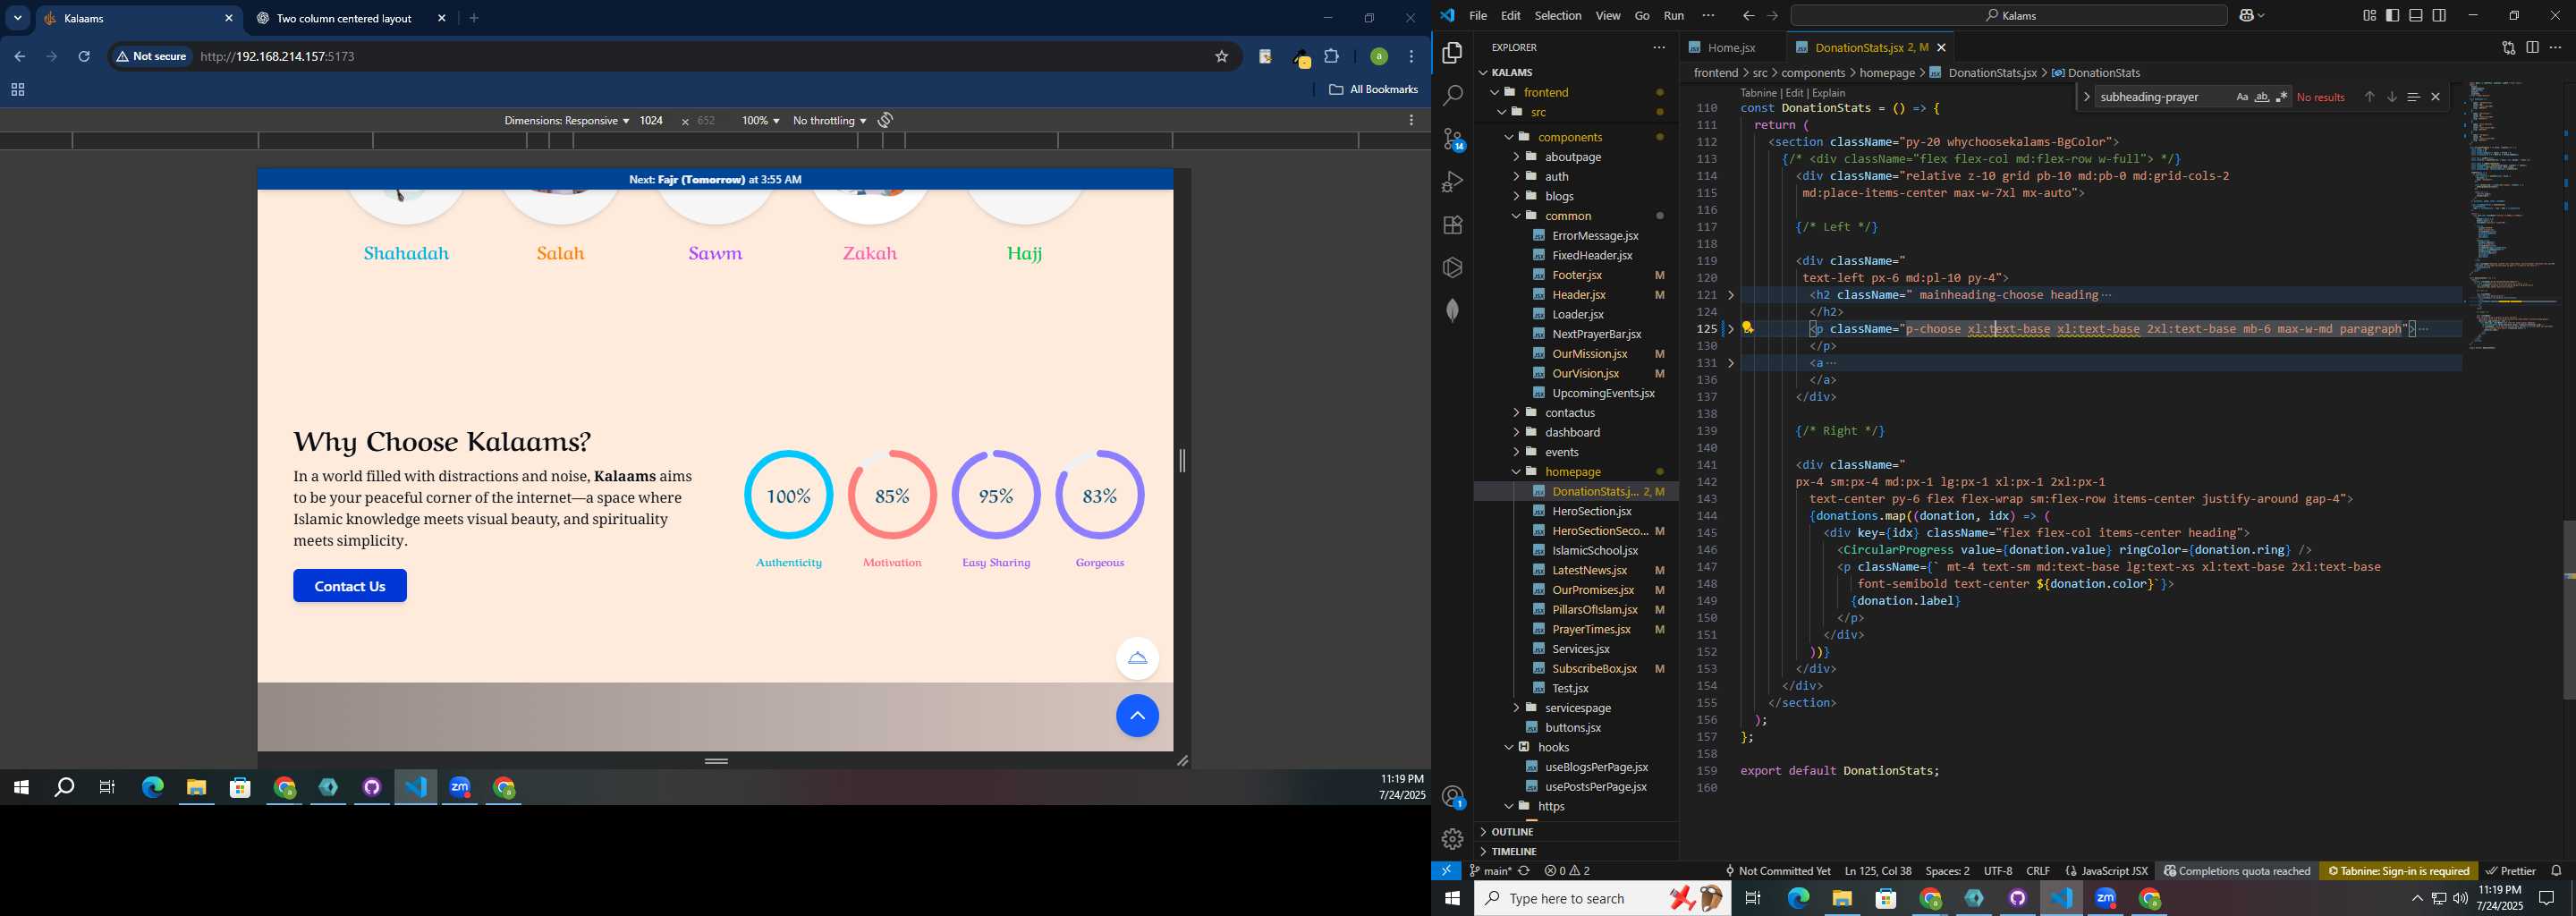Open the Run menu
The height and width of the screenshot is (916, 2576).
1673,15
